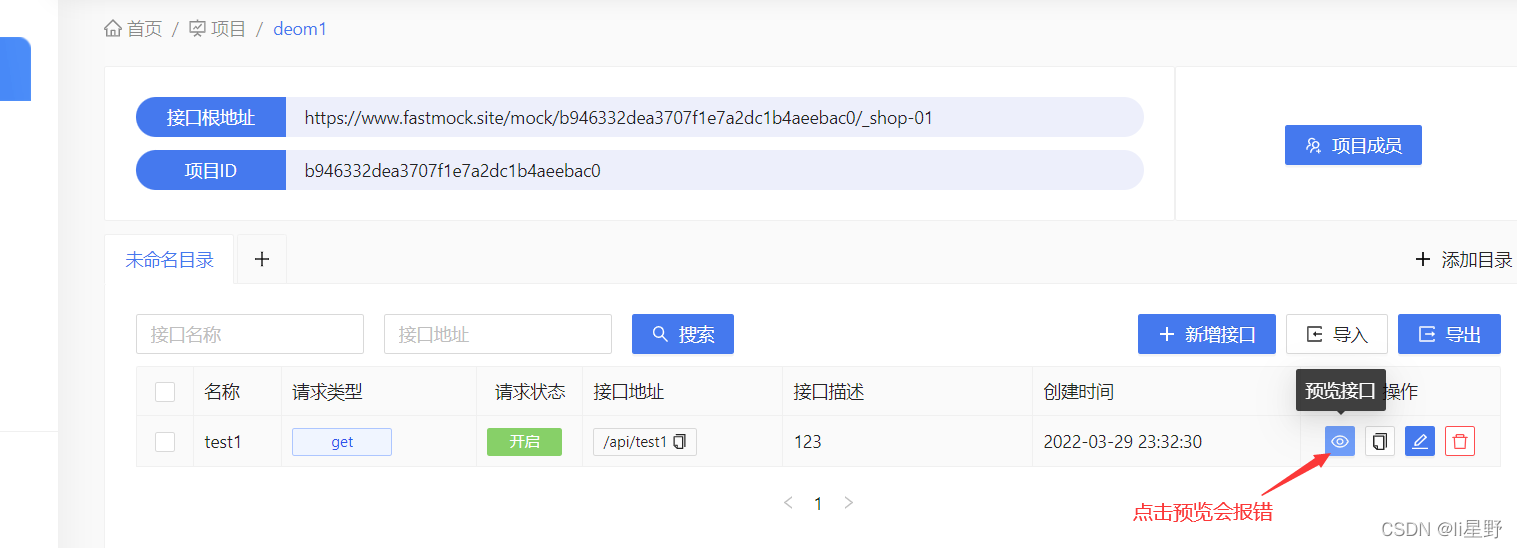Screen dimensions: 1517x548
Task: Toggle the select-all checkbox in table header
Action: (165, 392)
